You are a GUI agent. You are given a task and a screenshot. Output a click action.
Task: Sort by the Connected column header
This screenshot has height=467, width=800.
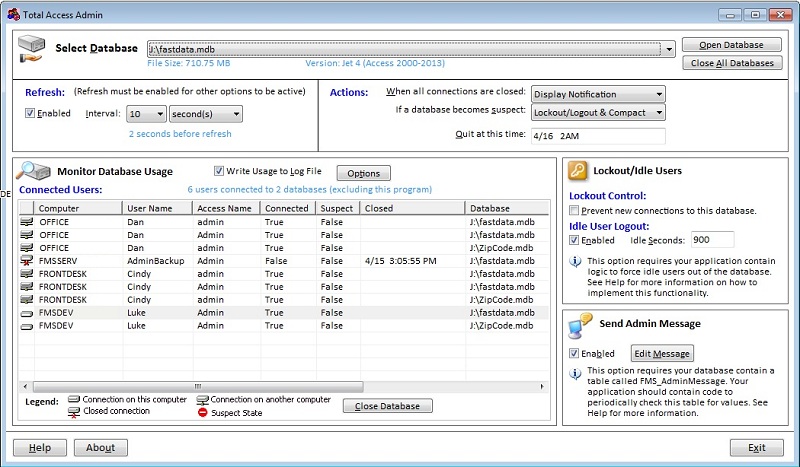[x=288, y=208]
